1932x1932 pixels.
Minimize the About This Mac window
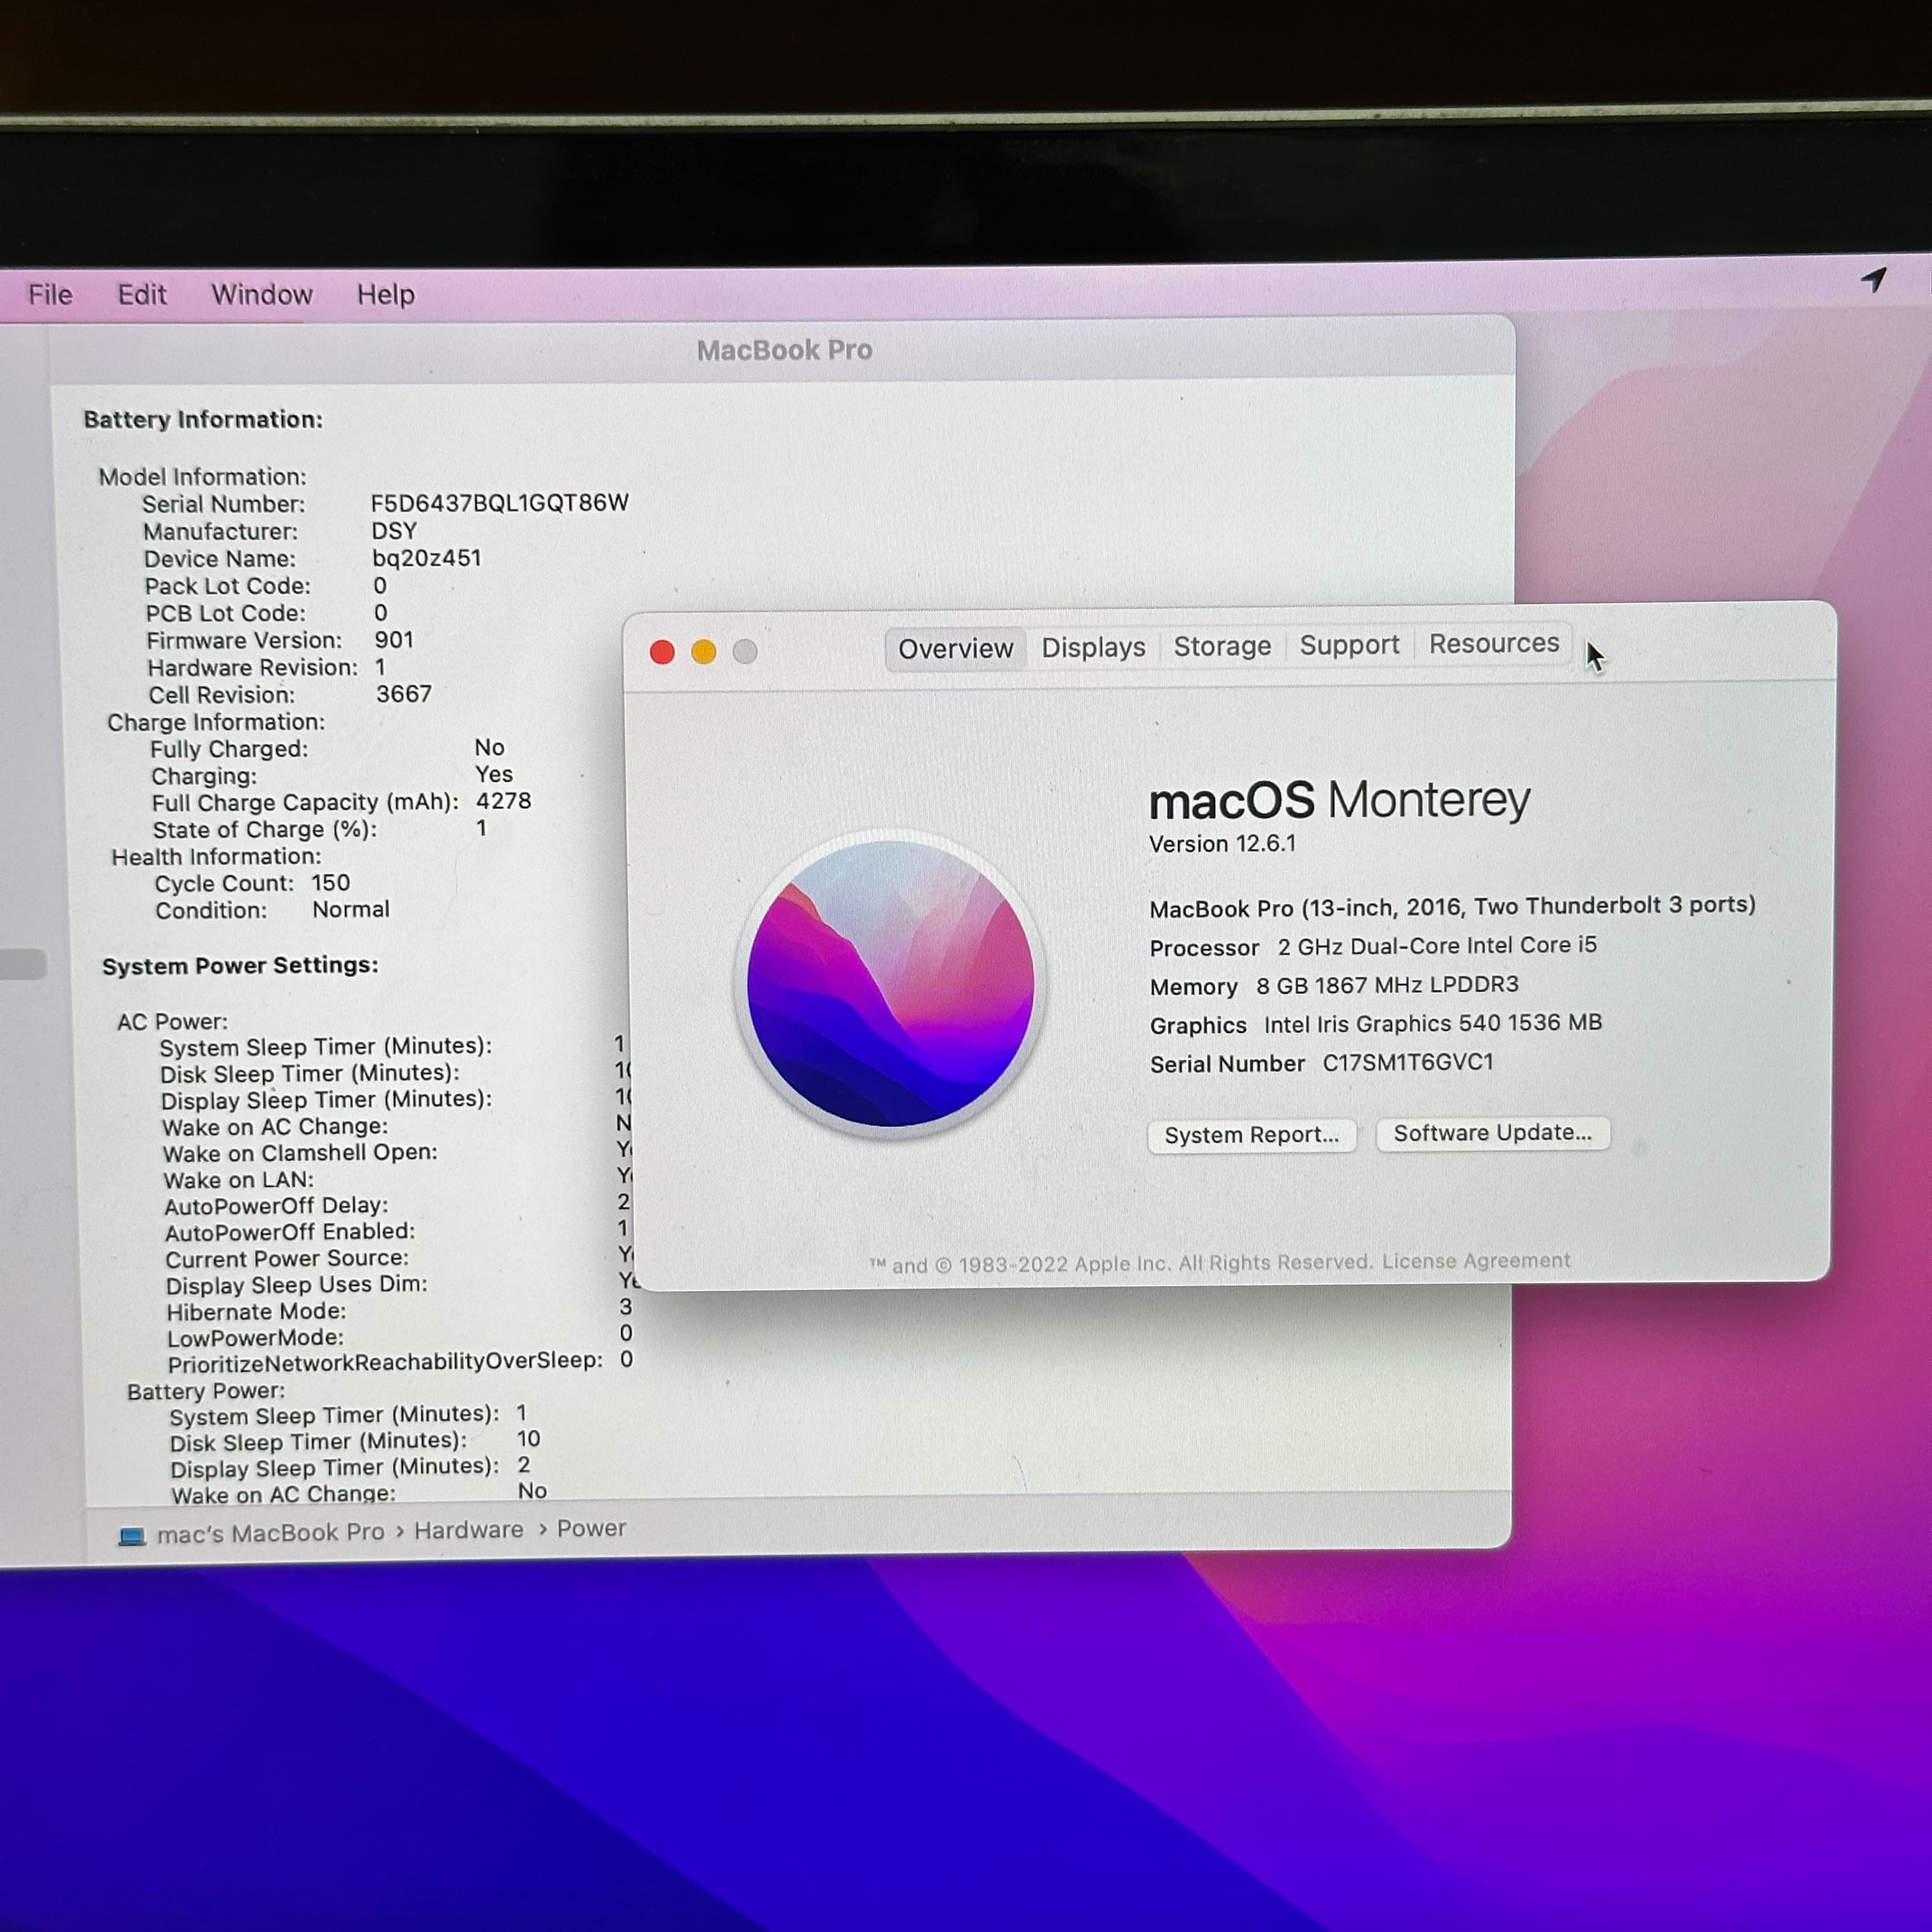[703, 652]
